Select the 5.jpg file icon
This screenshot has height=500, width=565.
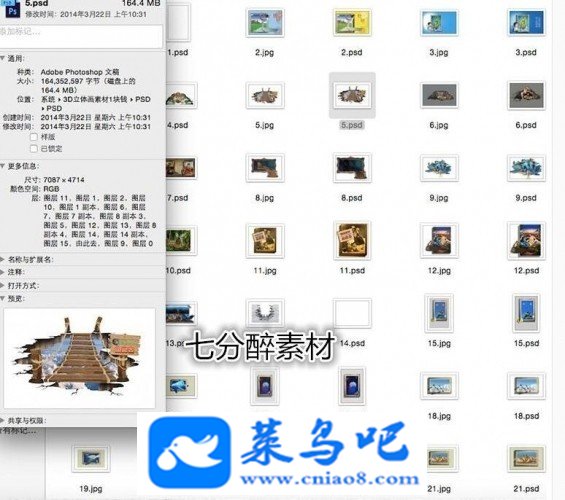pos(265,95)
